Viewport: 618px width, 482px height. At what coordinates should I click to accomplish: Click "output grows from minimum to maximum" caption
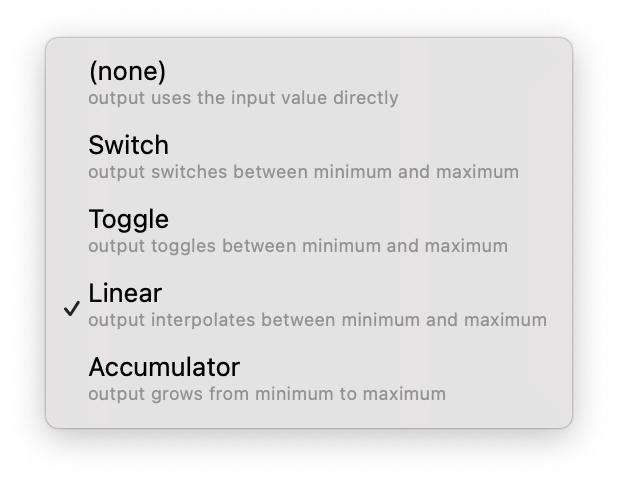point(267,394)
